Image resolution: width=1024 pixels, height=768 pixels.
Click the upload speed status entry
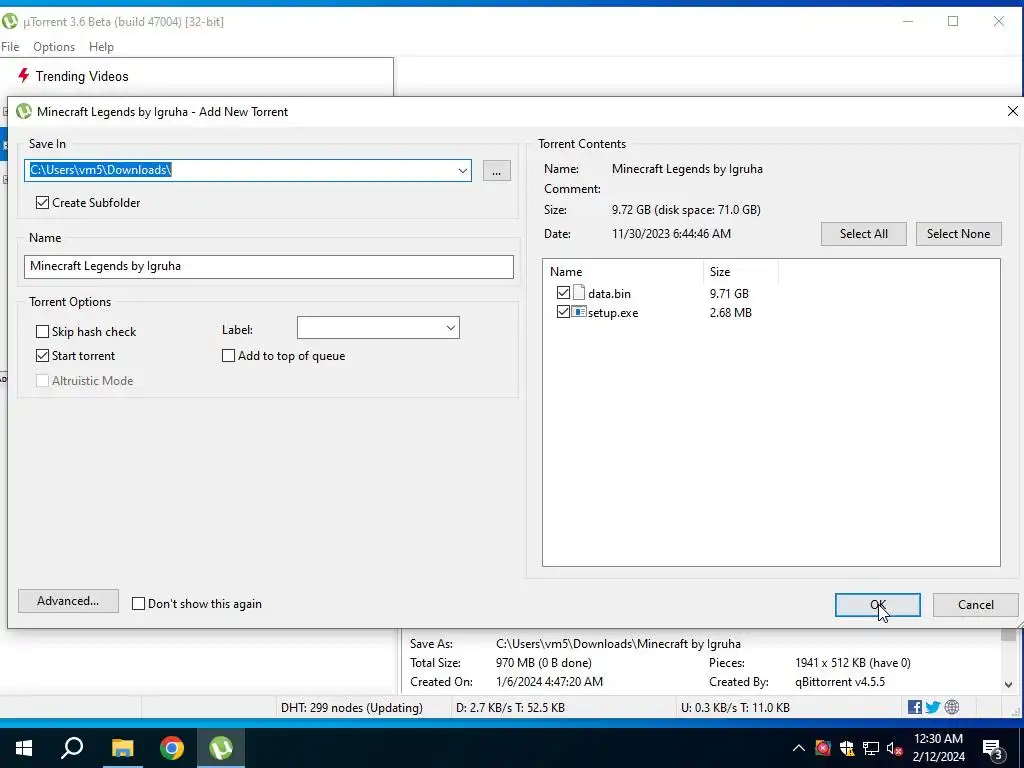click(736, 707)
